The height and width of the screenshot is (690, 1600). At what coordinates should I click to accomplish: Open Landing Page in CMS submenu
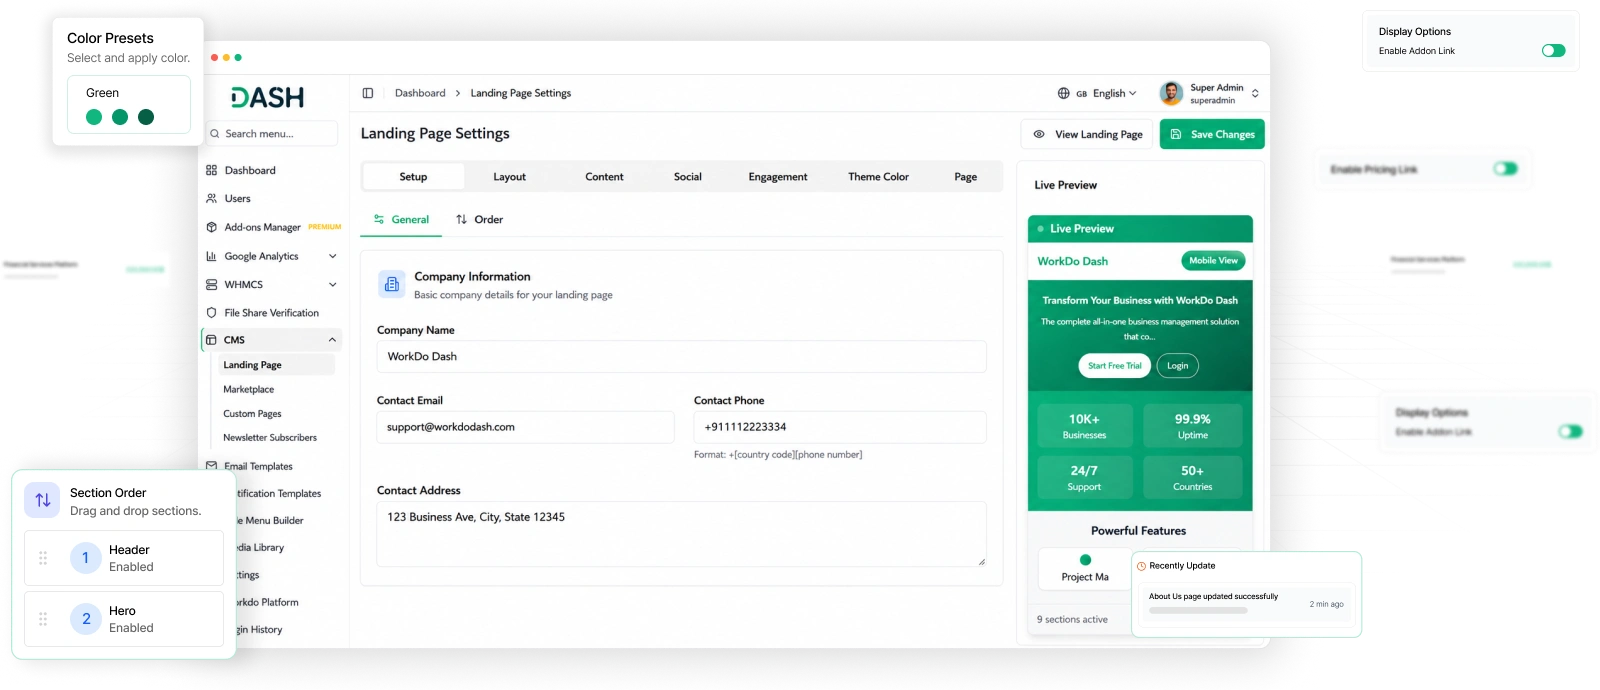coord(276,365)
